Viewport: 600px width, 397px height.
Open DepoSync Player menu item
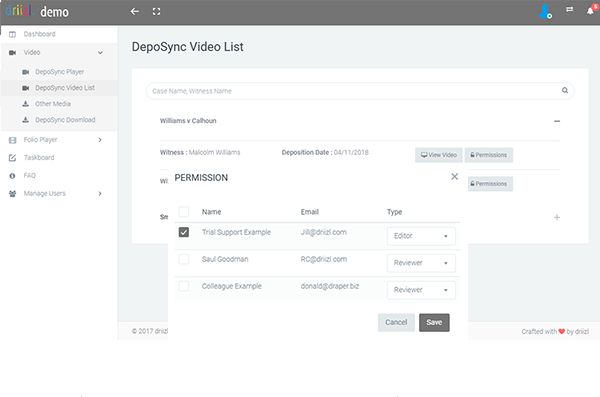click(x=60, y=72)
